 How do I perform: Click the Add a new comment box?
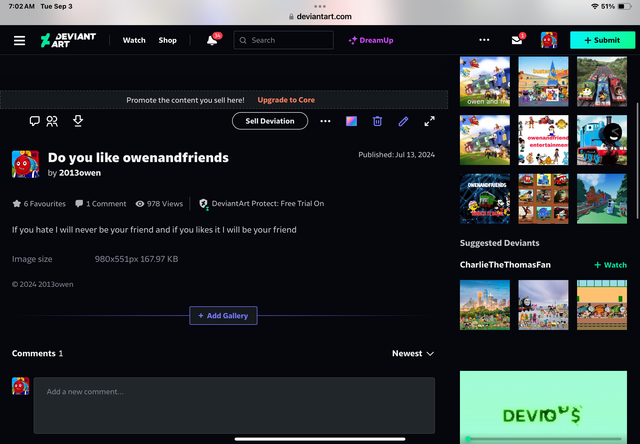(x=234, y=405)
